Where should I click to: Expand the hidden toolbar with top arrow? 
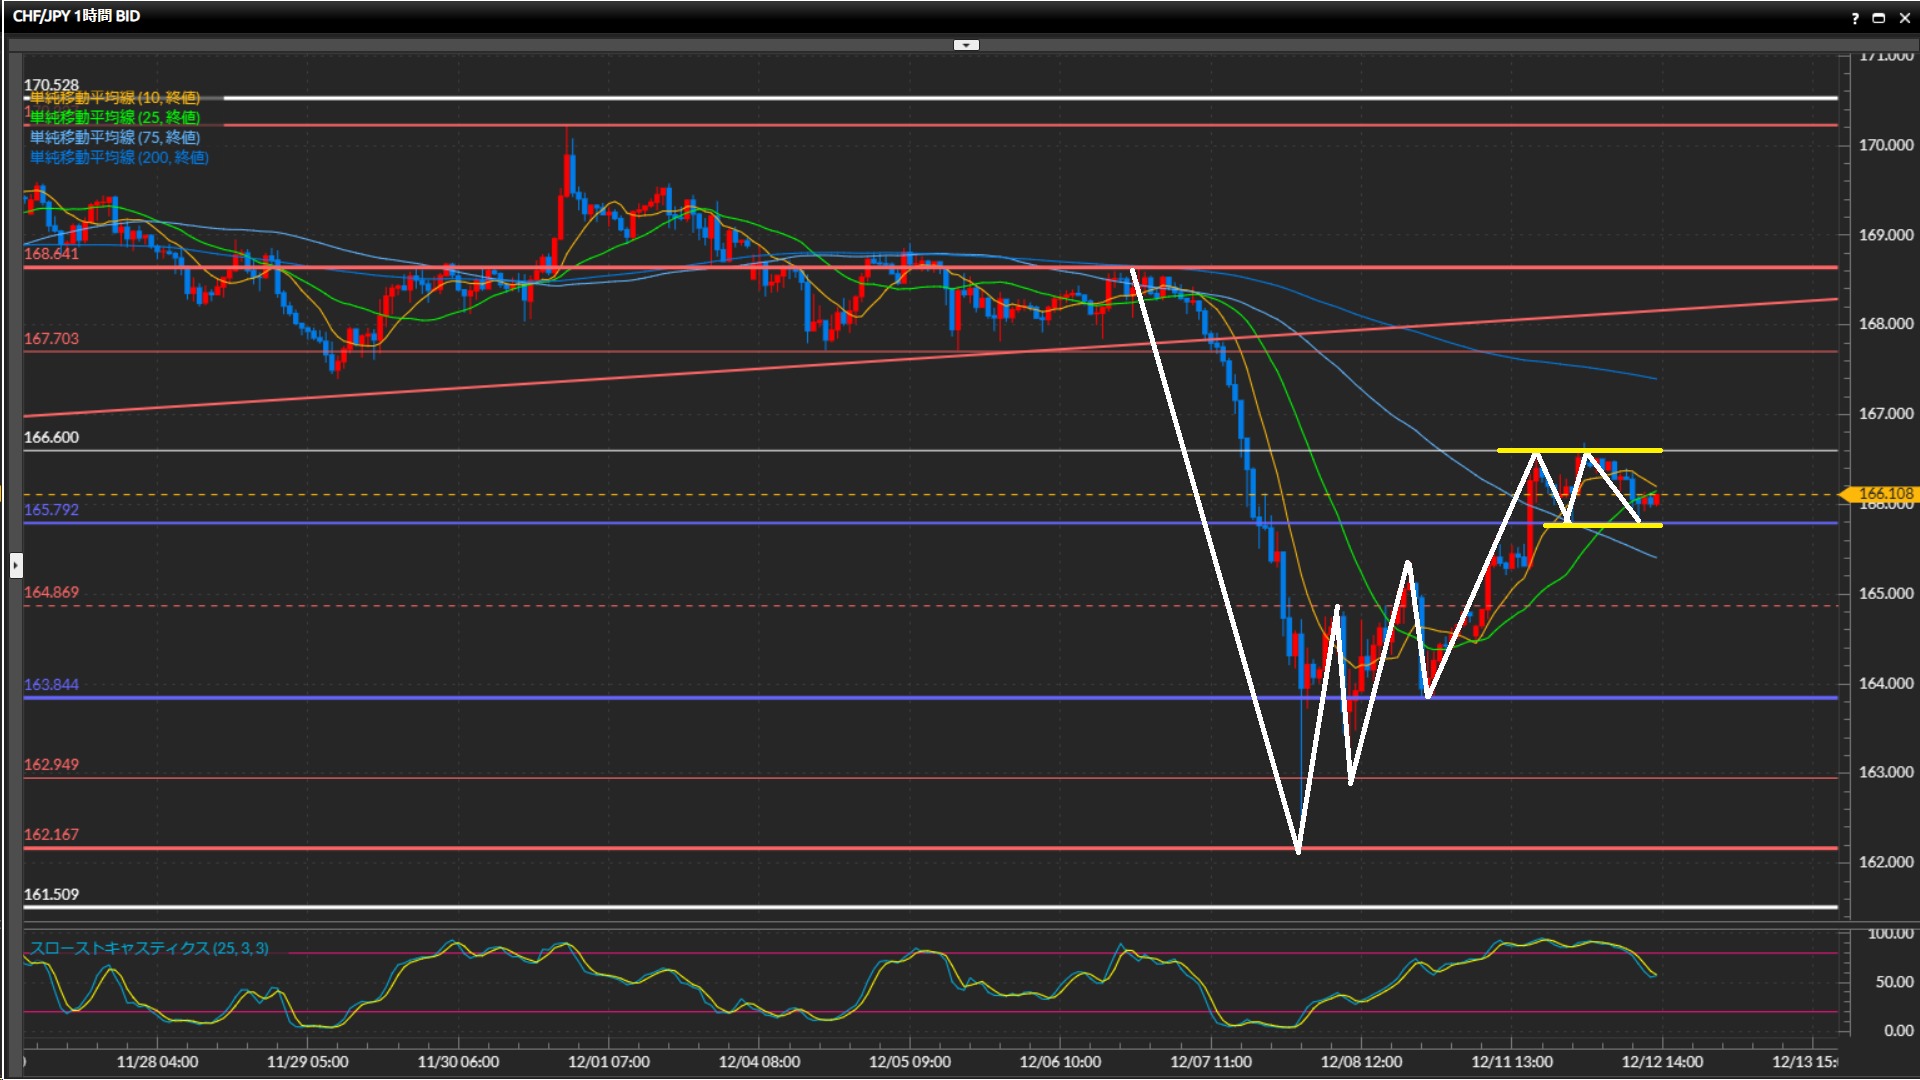pyautogui.click(x=966, y=45)
